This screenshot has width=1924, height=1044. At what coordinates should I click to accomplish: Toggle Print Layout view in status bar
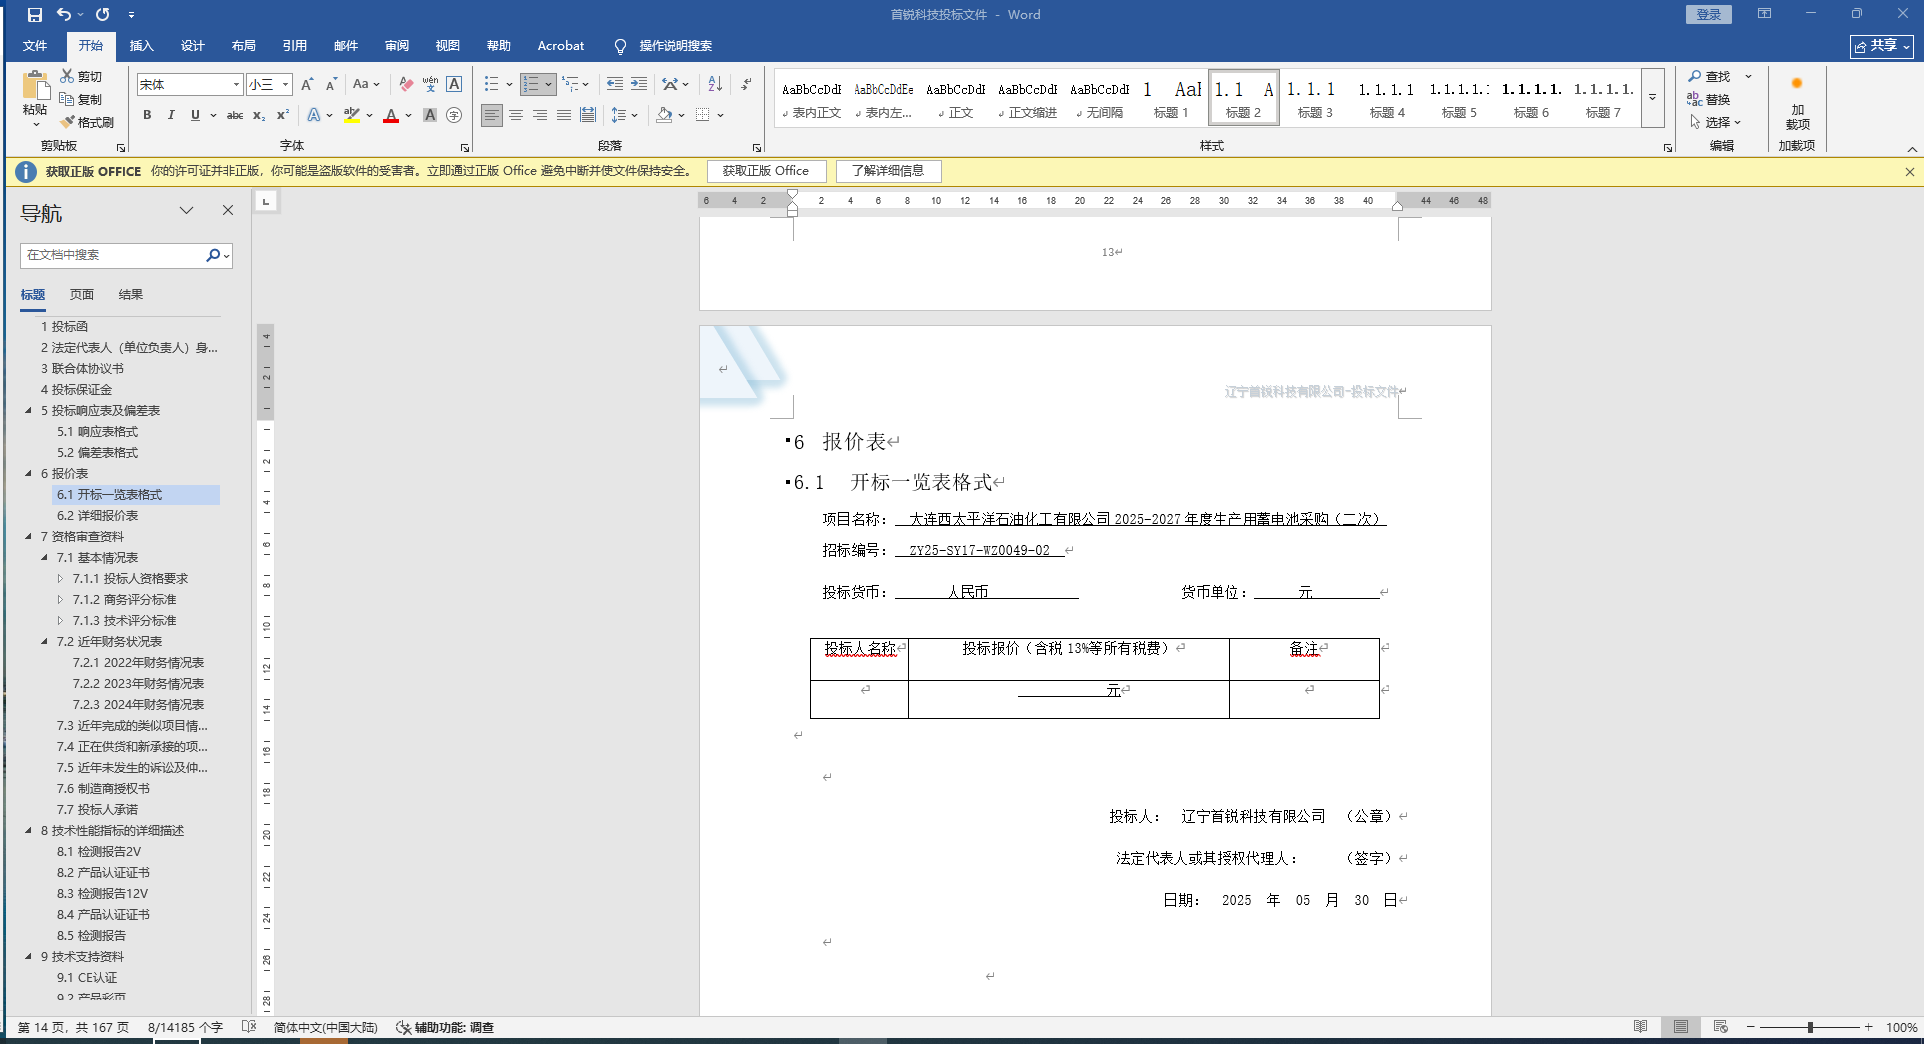click(1681, 1027)
